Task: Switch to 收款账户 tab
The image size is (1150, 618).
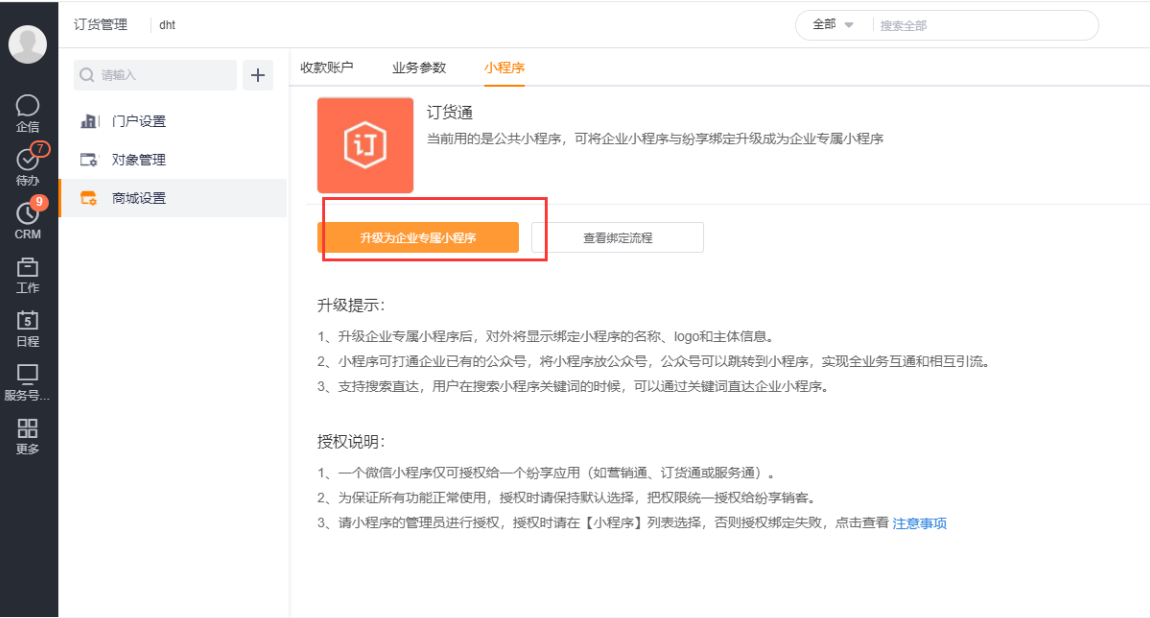Action: (326, 67)
